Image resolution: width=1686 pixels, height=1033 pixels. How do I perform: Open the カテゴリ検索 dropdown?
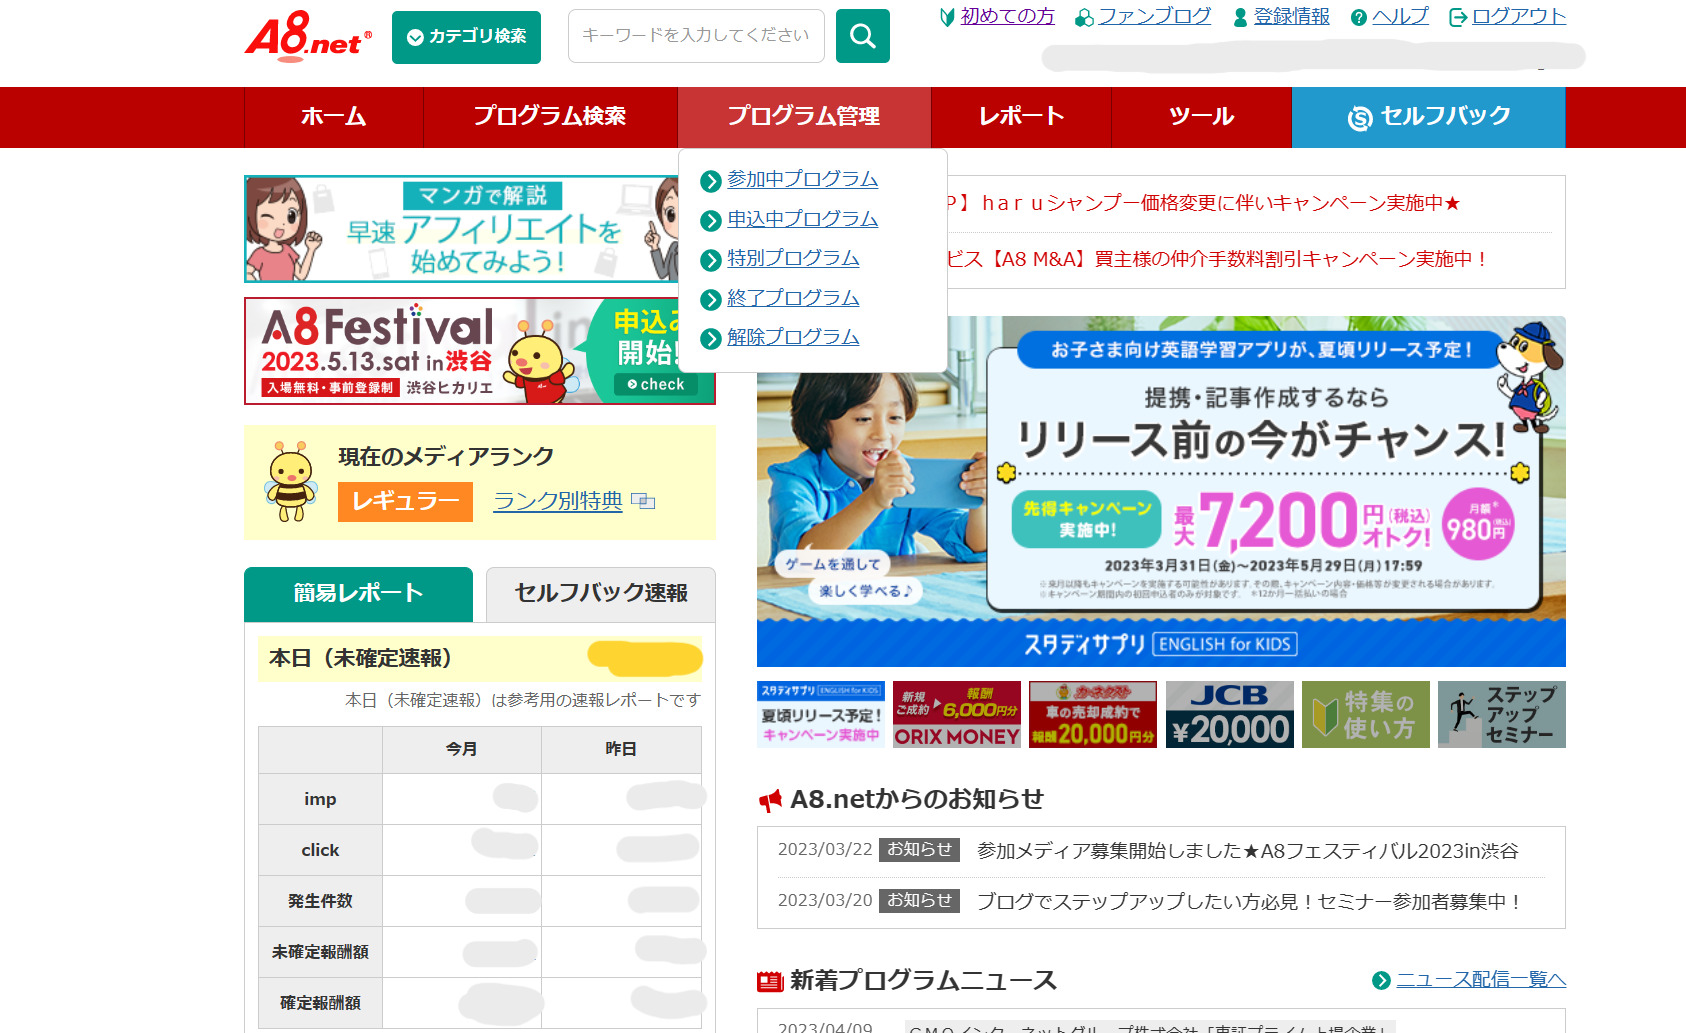466,37
